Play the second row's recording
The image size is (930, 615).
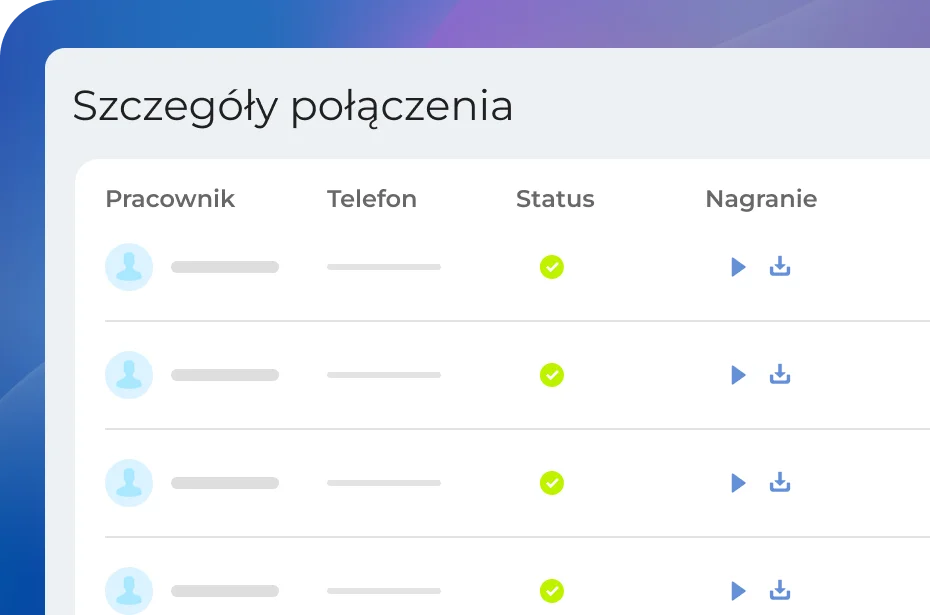pos(738,375)
